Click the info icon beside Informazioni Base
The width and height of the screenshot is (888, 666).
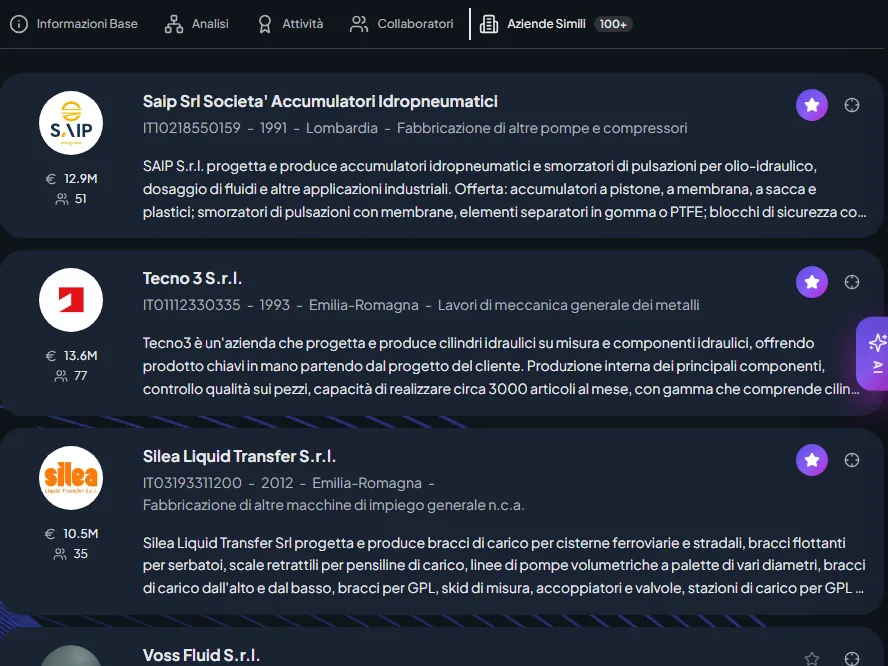pos(19,24)
